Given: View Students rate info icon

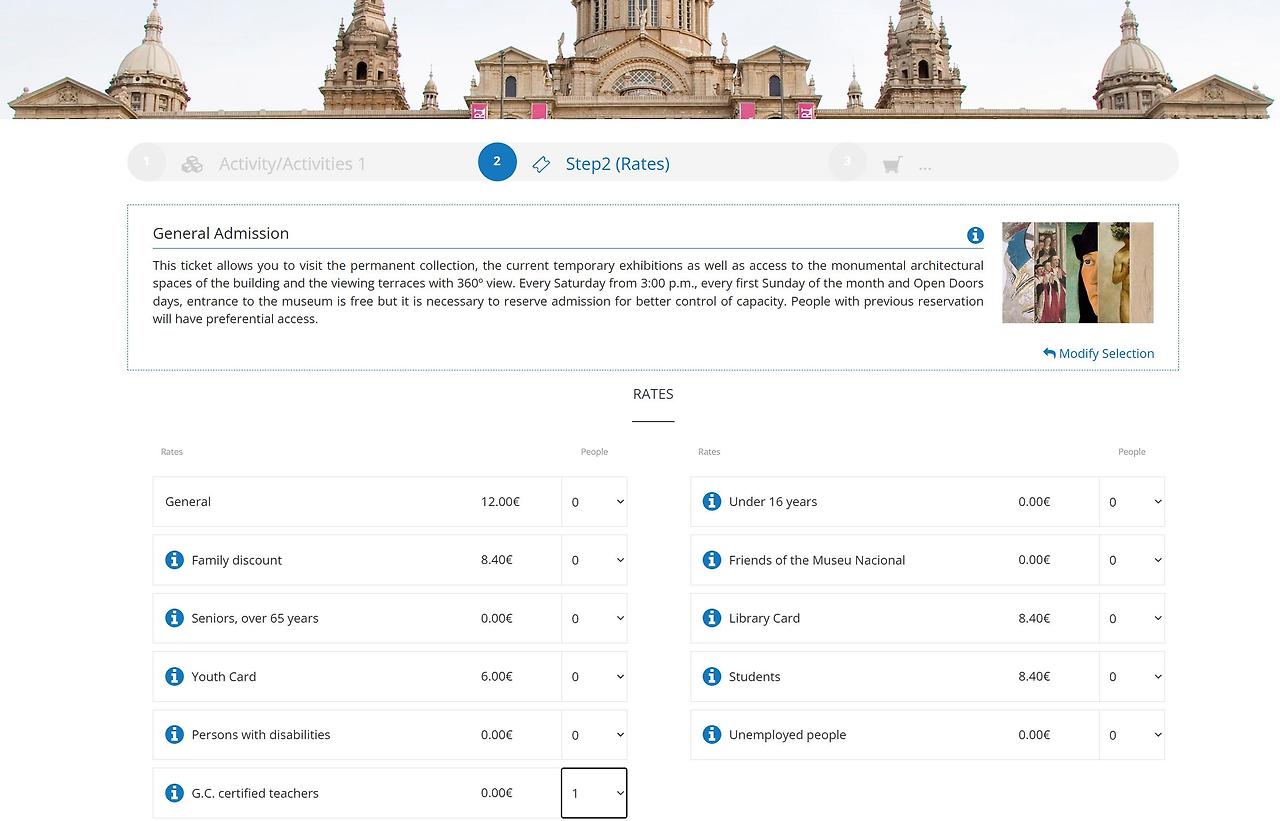Looking at the screenshot, I should (712, 676).
